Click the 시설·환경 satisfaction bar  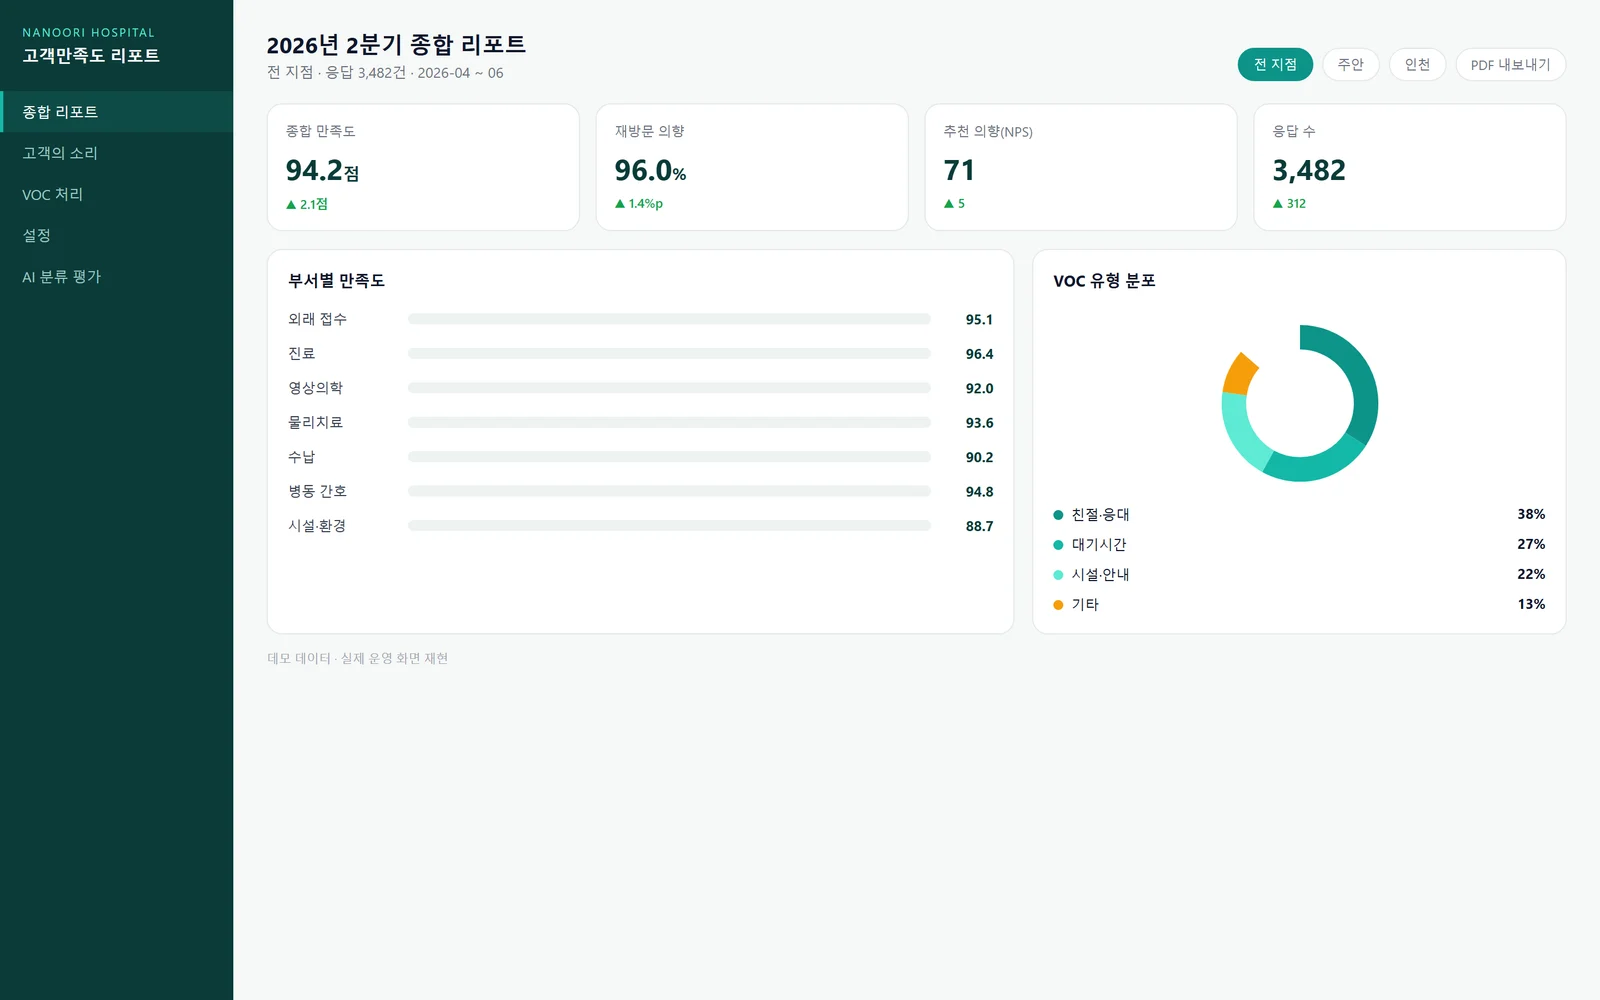click(669, 526)
